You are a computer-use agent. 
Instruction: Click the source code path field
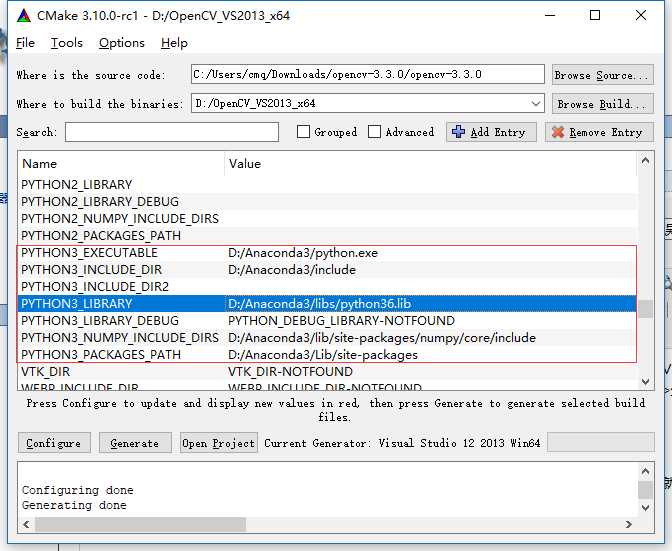pyautogui.click(x=368, y=75)
